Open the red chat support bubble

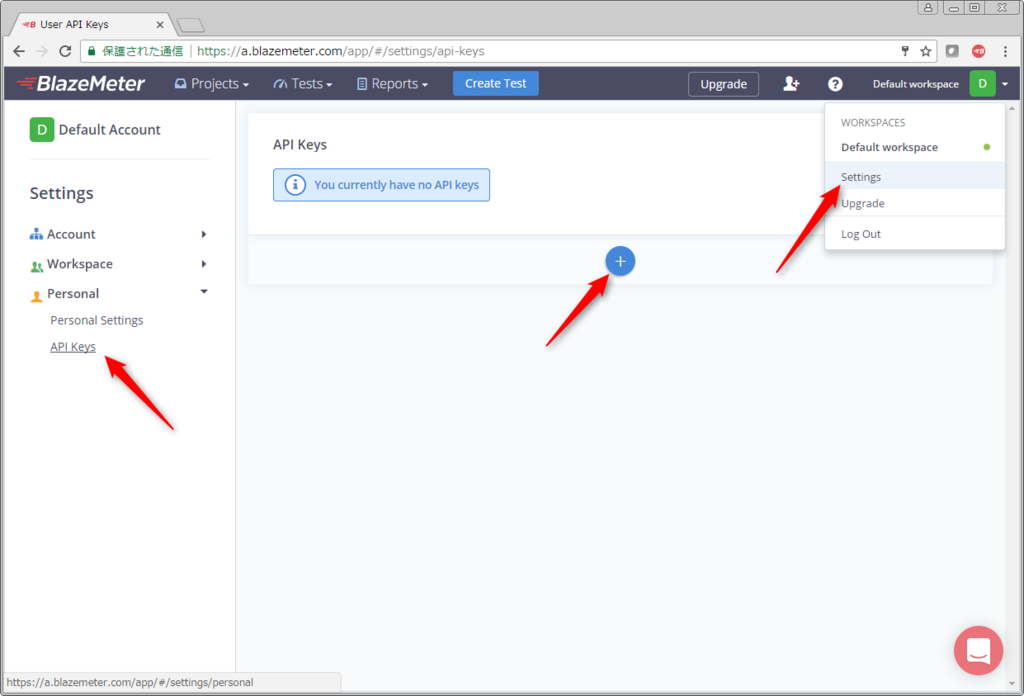pos(978,650)
